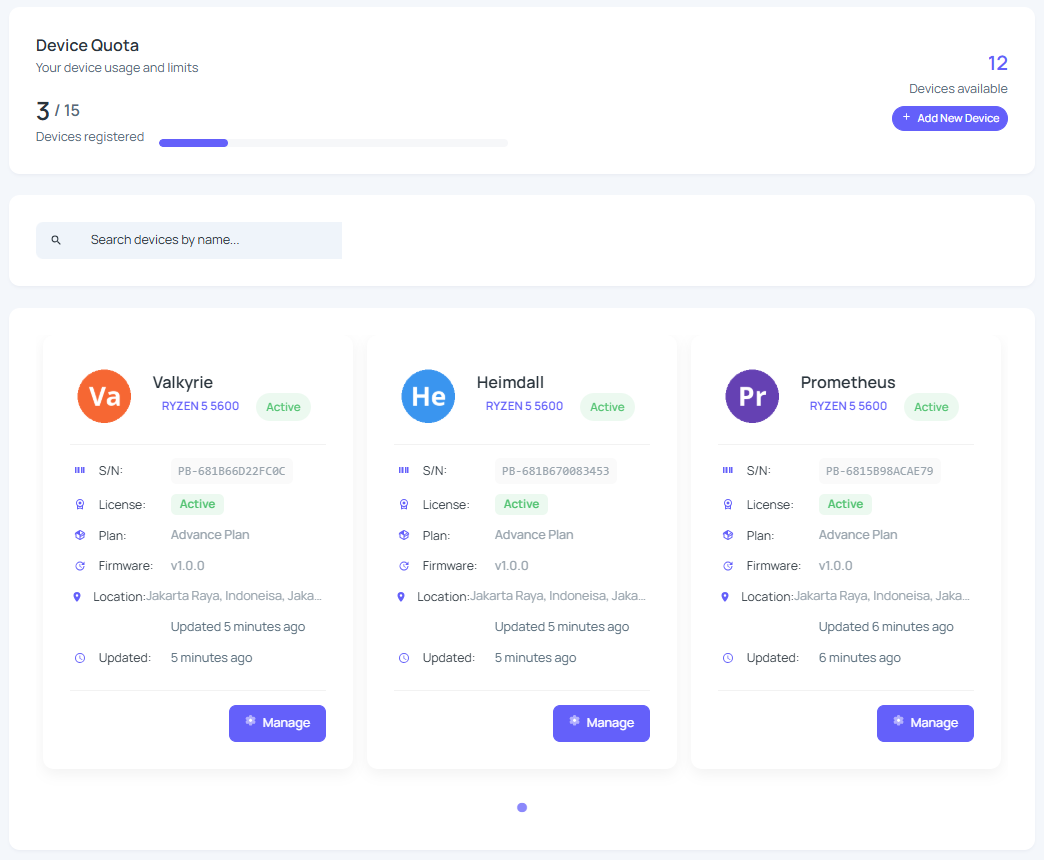Click the Active license badge on Heimdall

521,504
